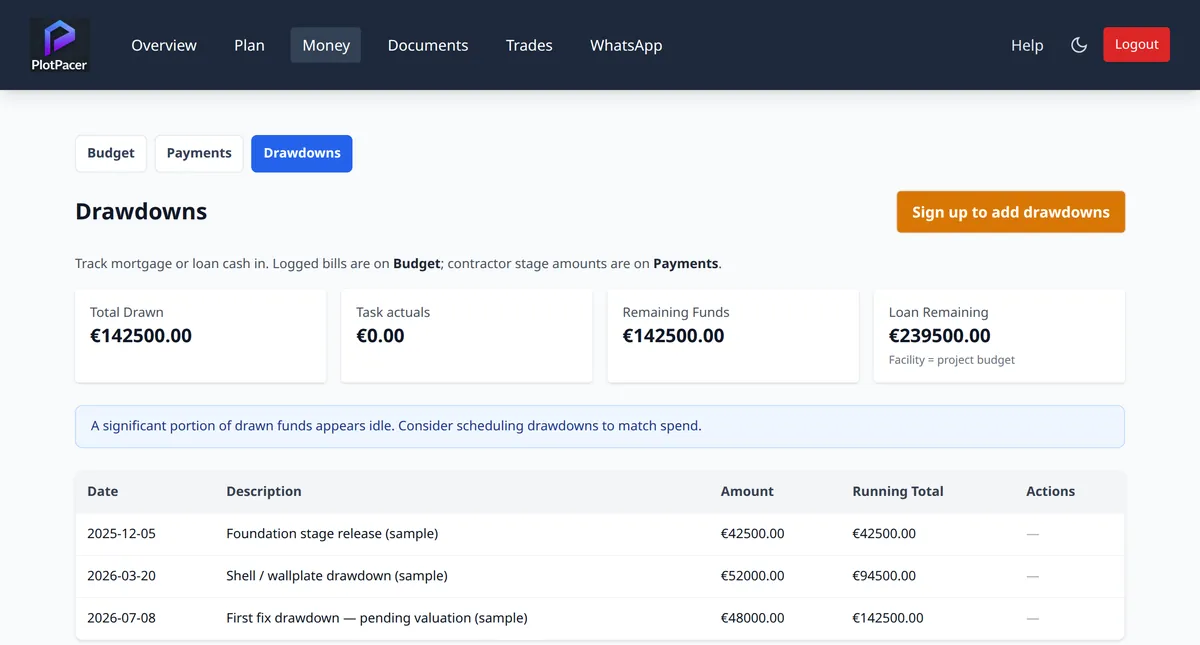Click Shell / wallplate drawdown (sample) description
Screen dimensions: 1200x645
tap(337, 576)
